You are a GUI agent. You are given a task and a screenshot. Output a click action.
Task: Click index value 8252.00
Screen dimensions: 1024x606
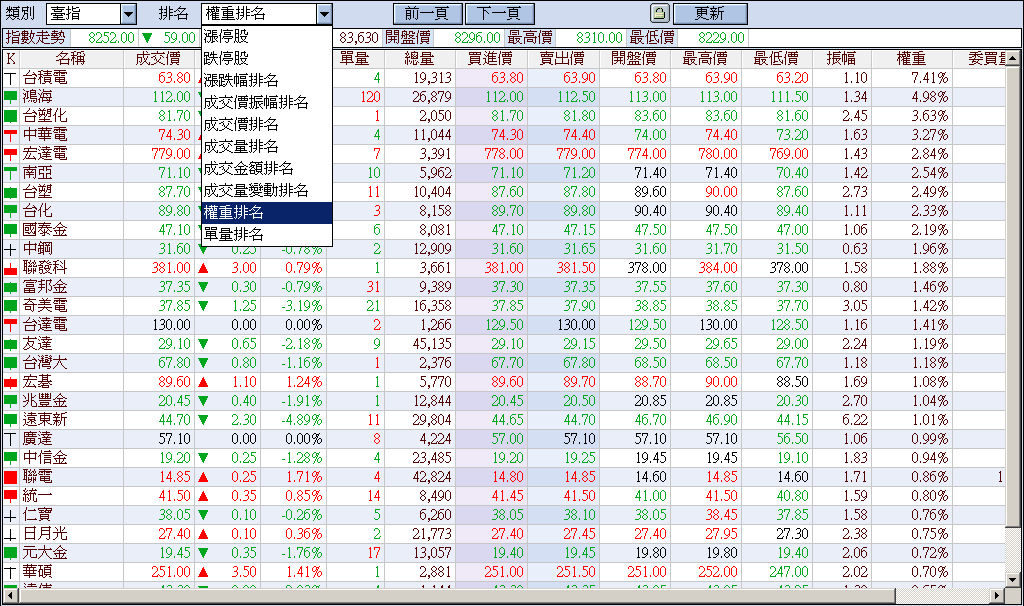point(111,38)
